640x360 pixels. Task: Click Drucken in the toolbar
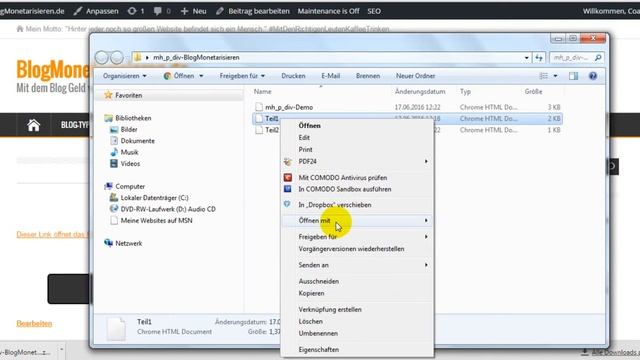tap(293, 76)
